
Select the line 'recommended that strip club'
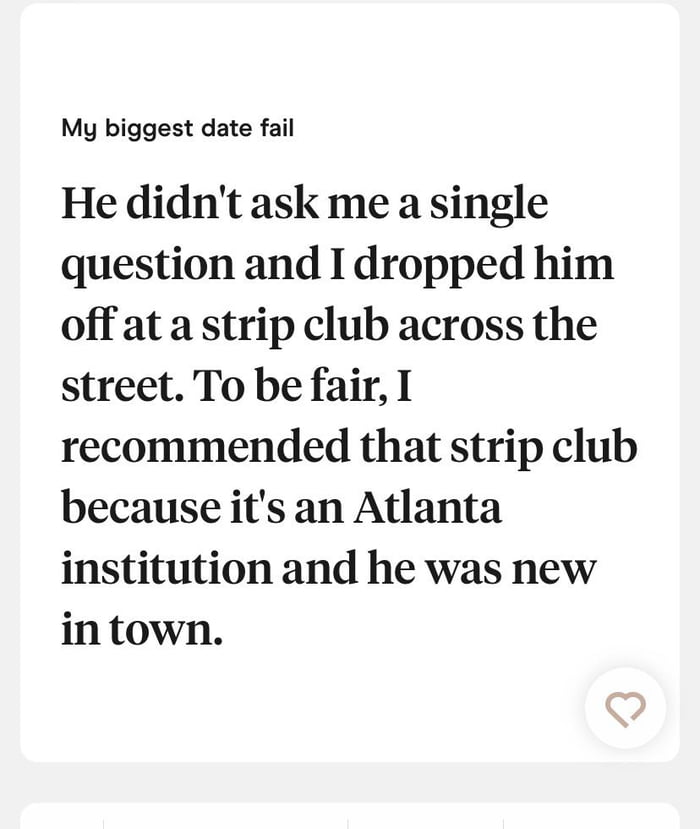tap(348, 447)
